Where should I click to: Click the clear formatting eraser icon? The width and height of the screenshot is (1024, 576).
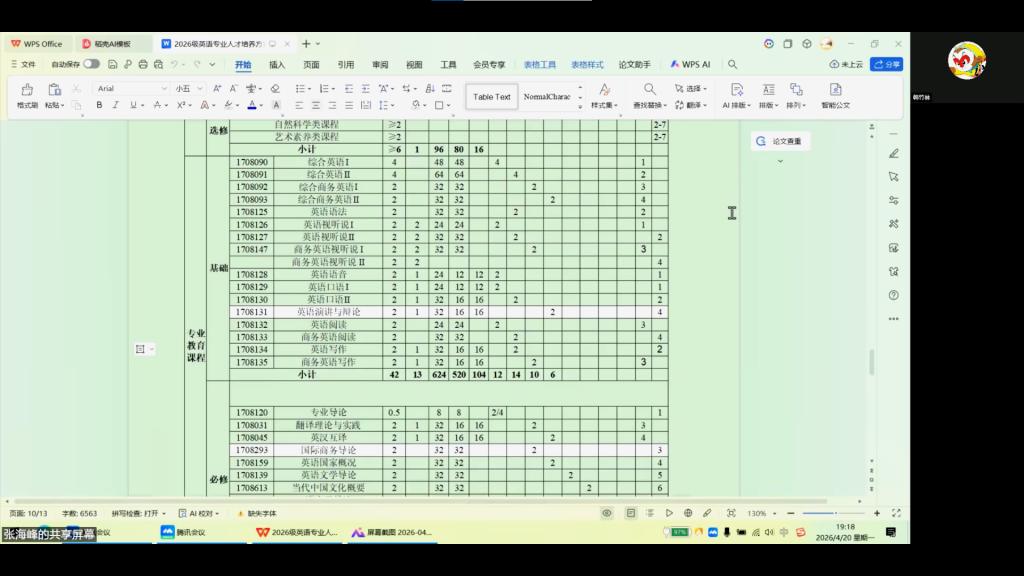point(275,88)
